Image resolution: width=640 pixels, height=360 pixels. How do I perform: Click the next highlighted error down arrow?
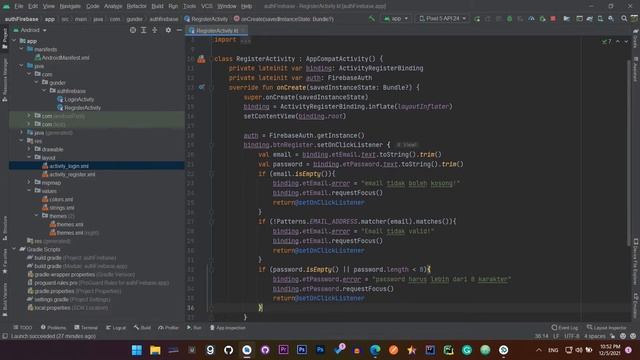point(626,41)
